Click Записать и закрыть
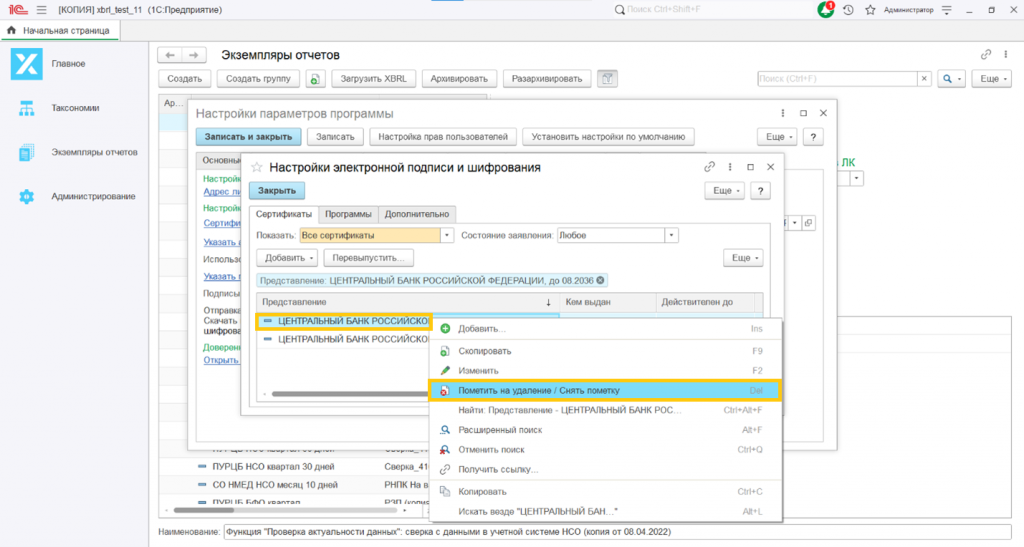 tap(248, 137)
